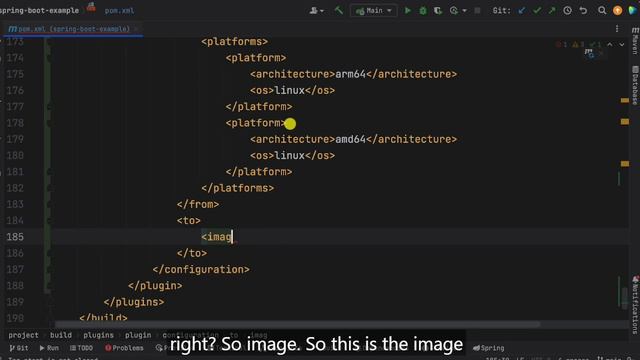The image size is (640, 360).
Task: Open the TODO tool window
Action: coord(81,348)
